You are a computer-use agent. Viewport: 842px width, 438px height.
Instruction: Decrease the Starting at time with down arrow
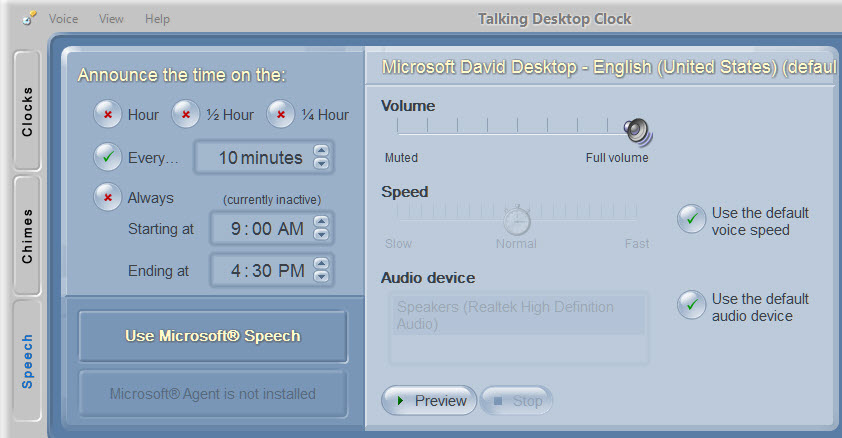pyautogui.click(x=321, y=234)
